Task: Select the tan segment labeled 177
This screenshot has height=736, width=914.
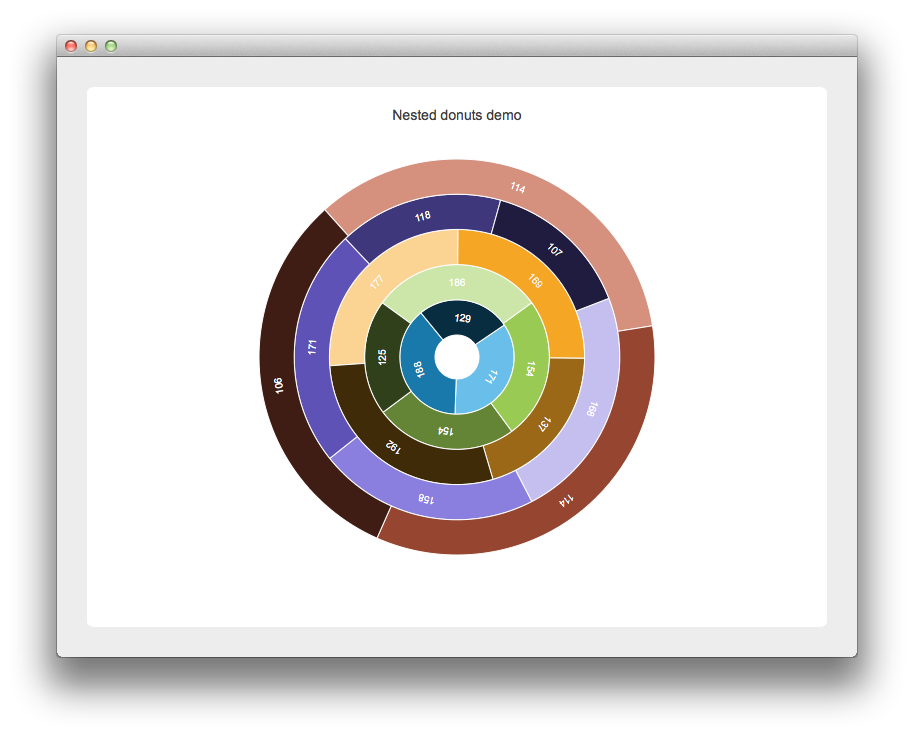Action: 375,281
